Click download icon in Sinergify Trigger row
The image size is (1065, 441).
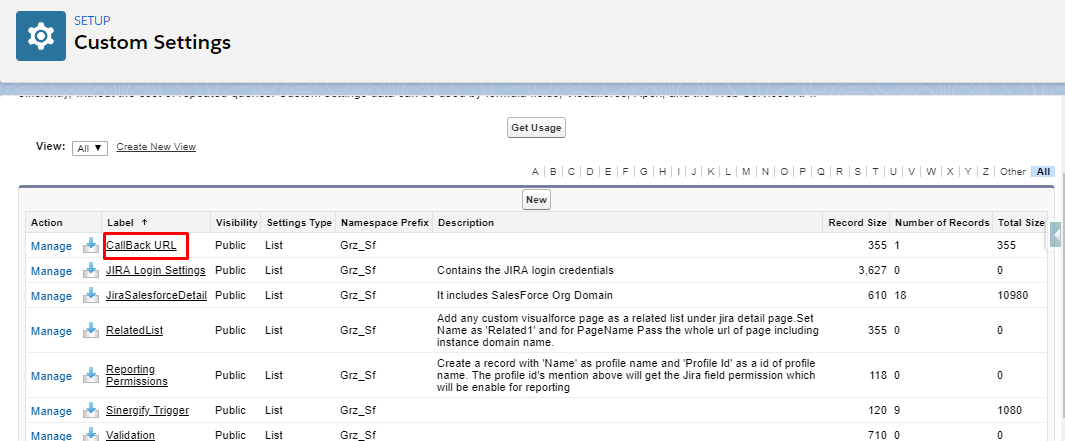point(91,410)
